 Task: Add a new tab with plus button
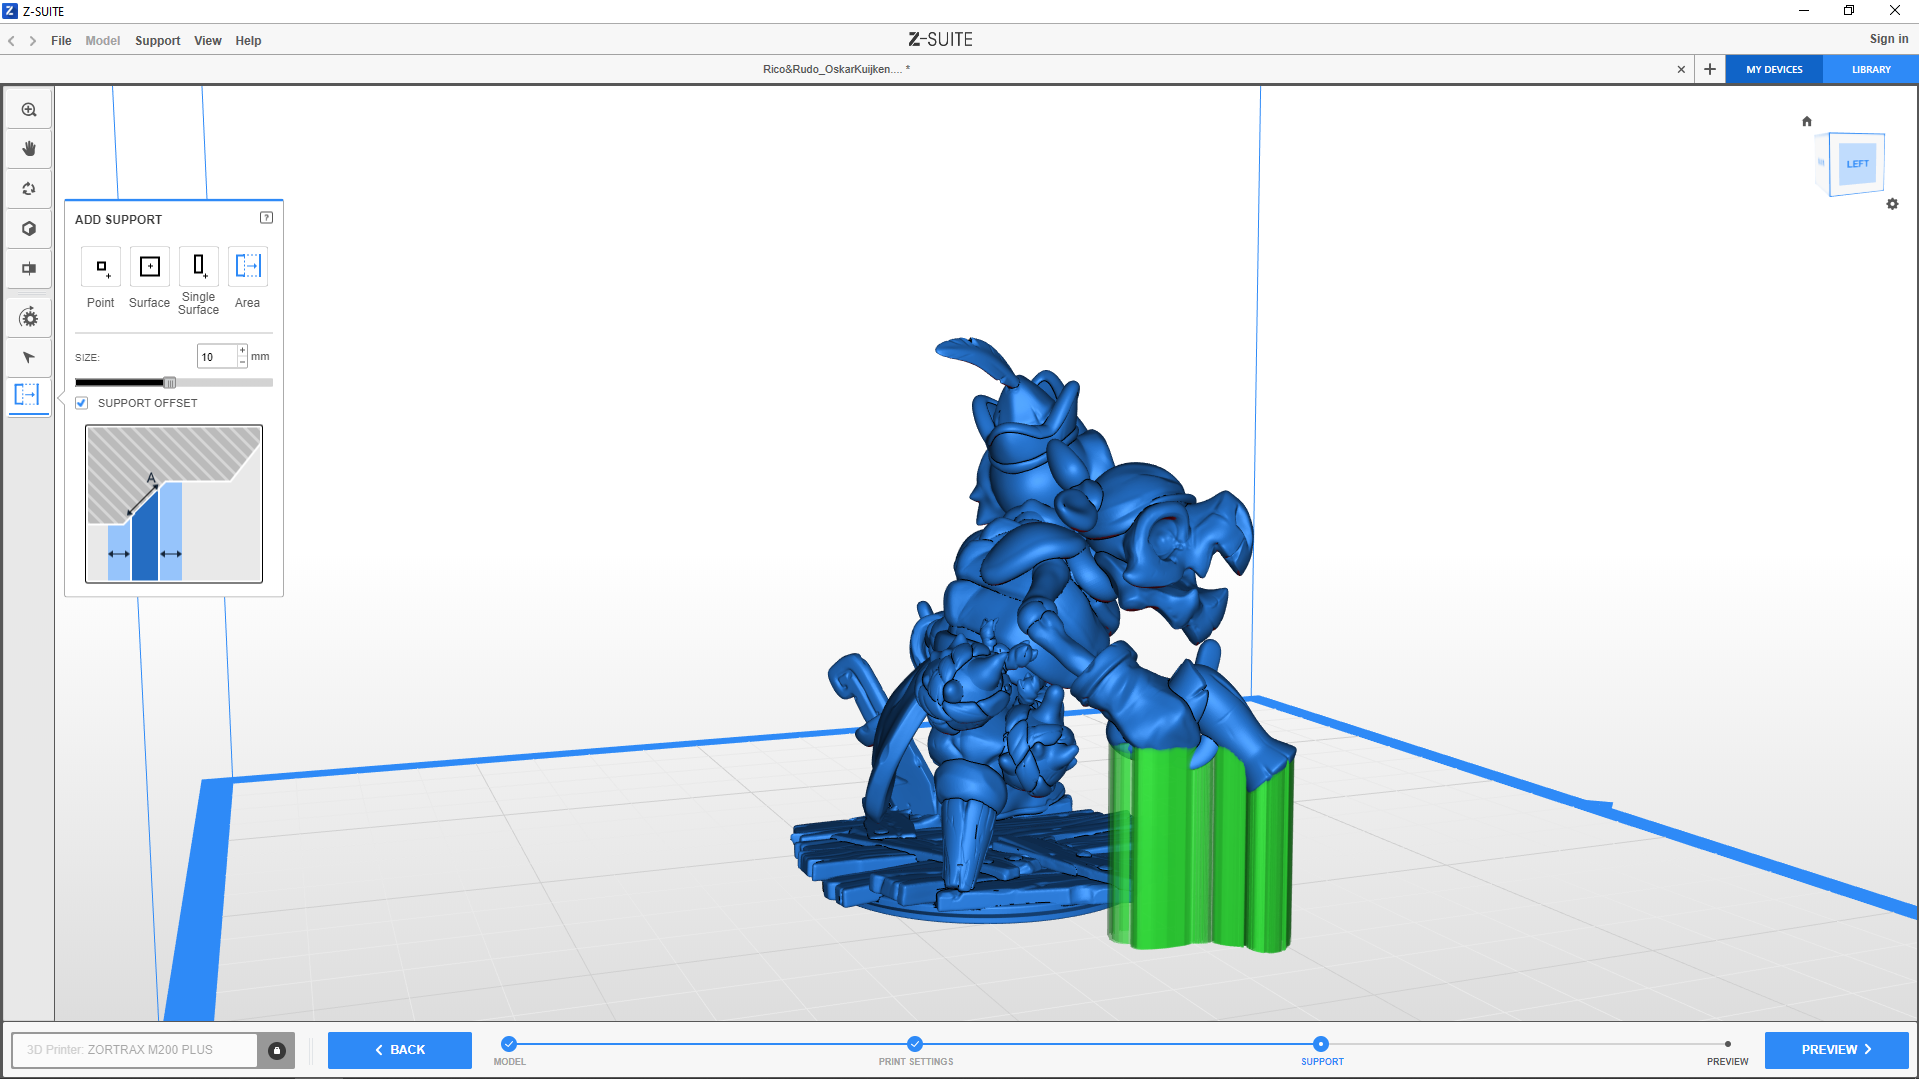coord(1710,70)
